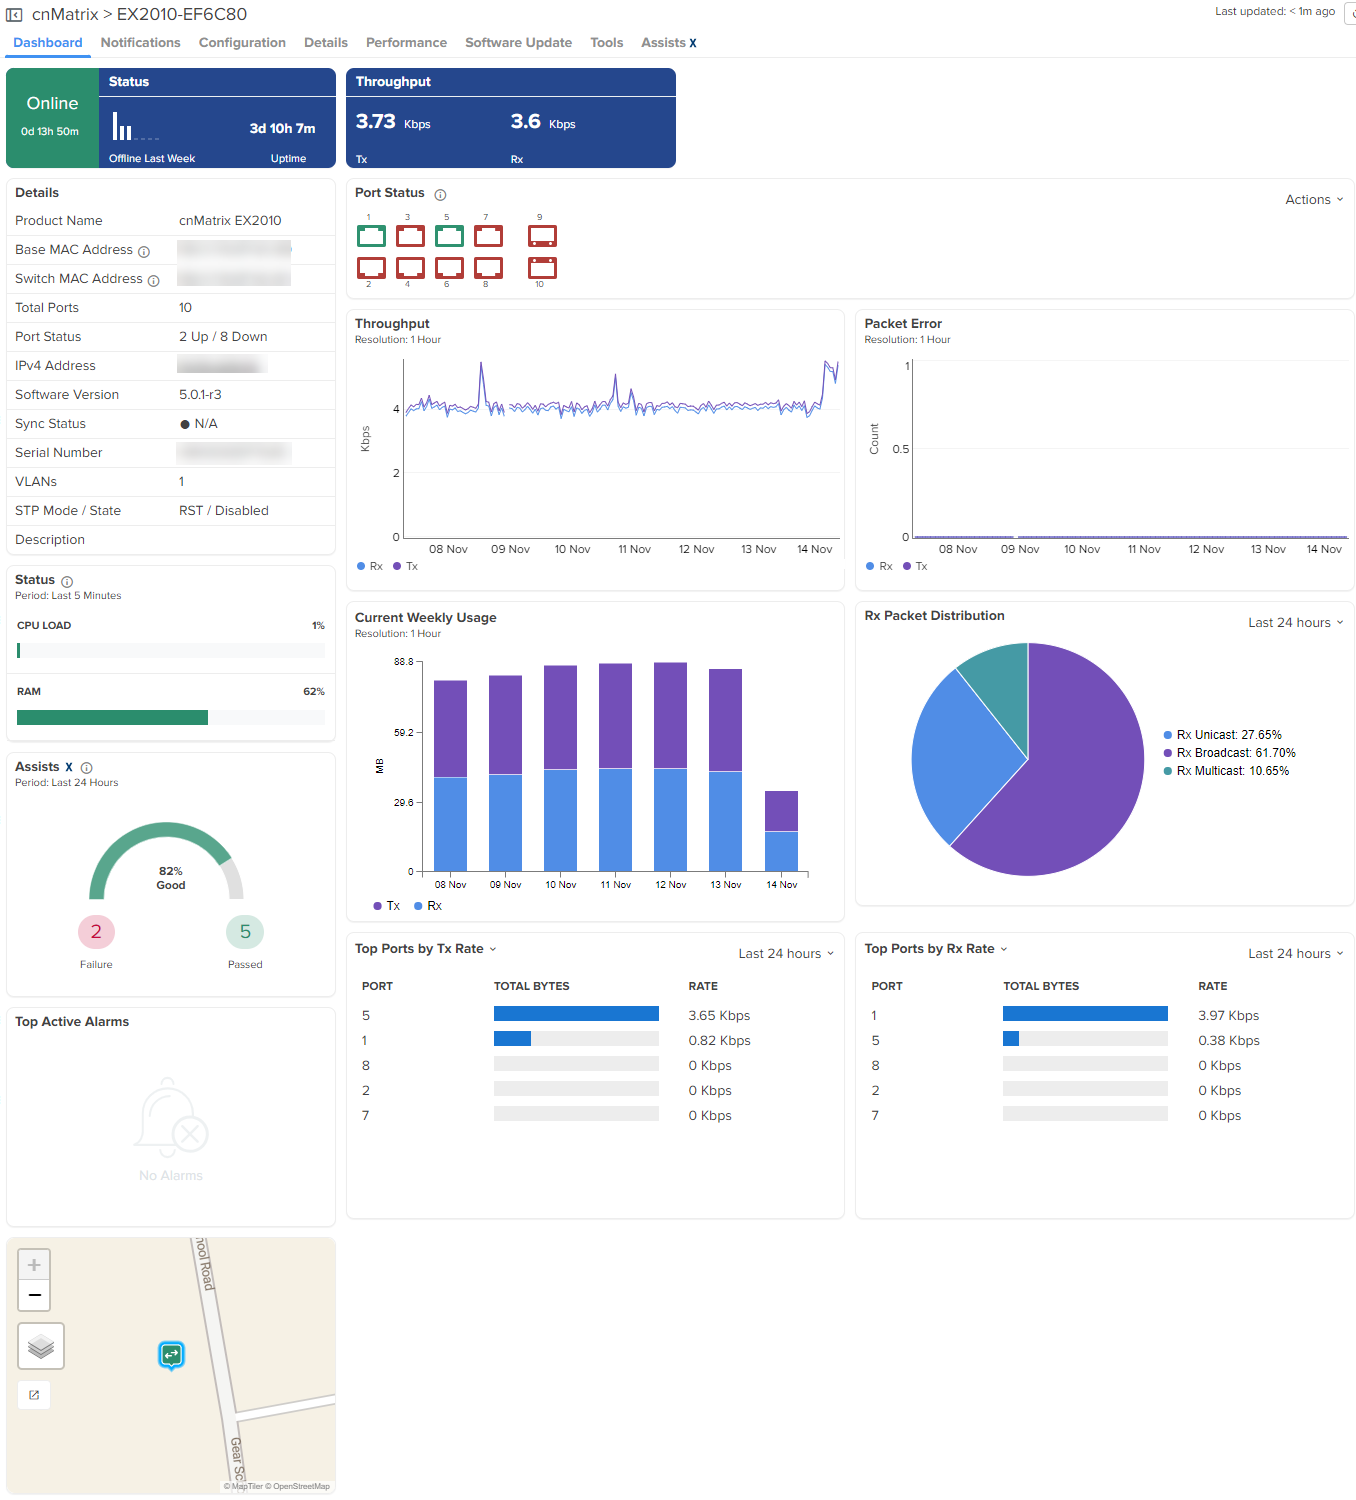Select port 10 icon in Port Status
The image size is (1356, 1500).
pyautogui.click(x=542, y=267)
